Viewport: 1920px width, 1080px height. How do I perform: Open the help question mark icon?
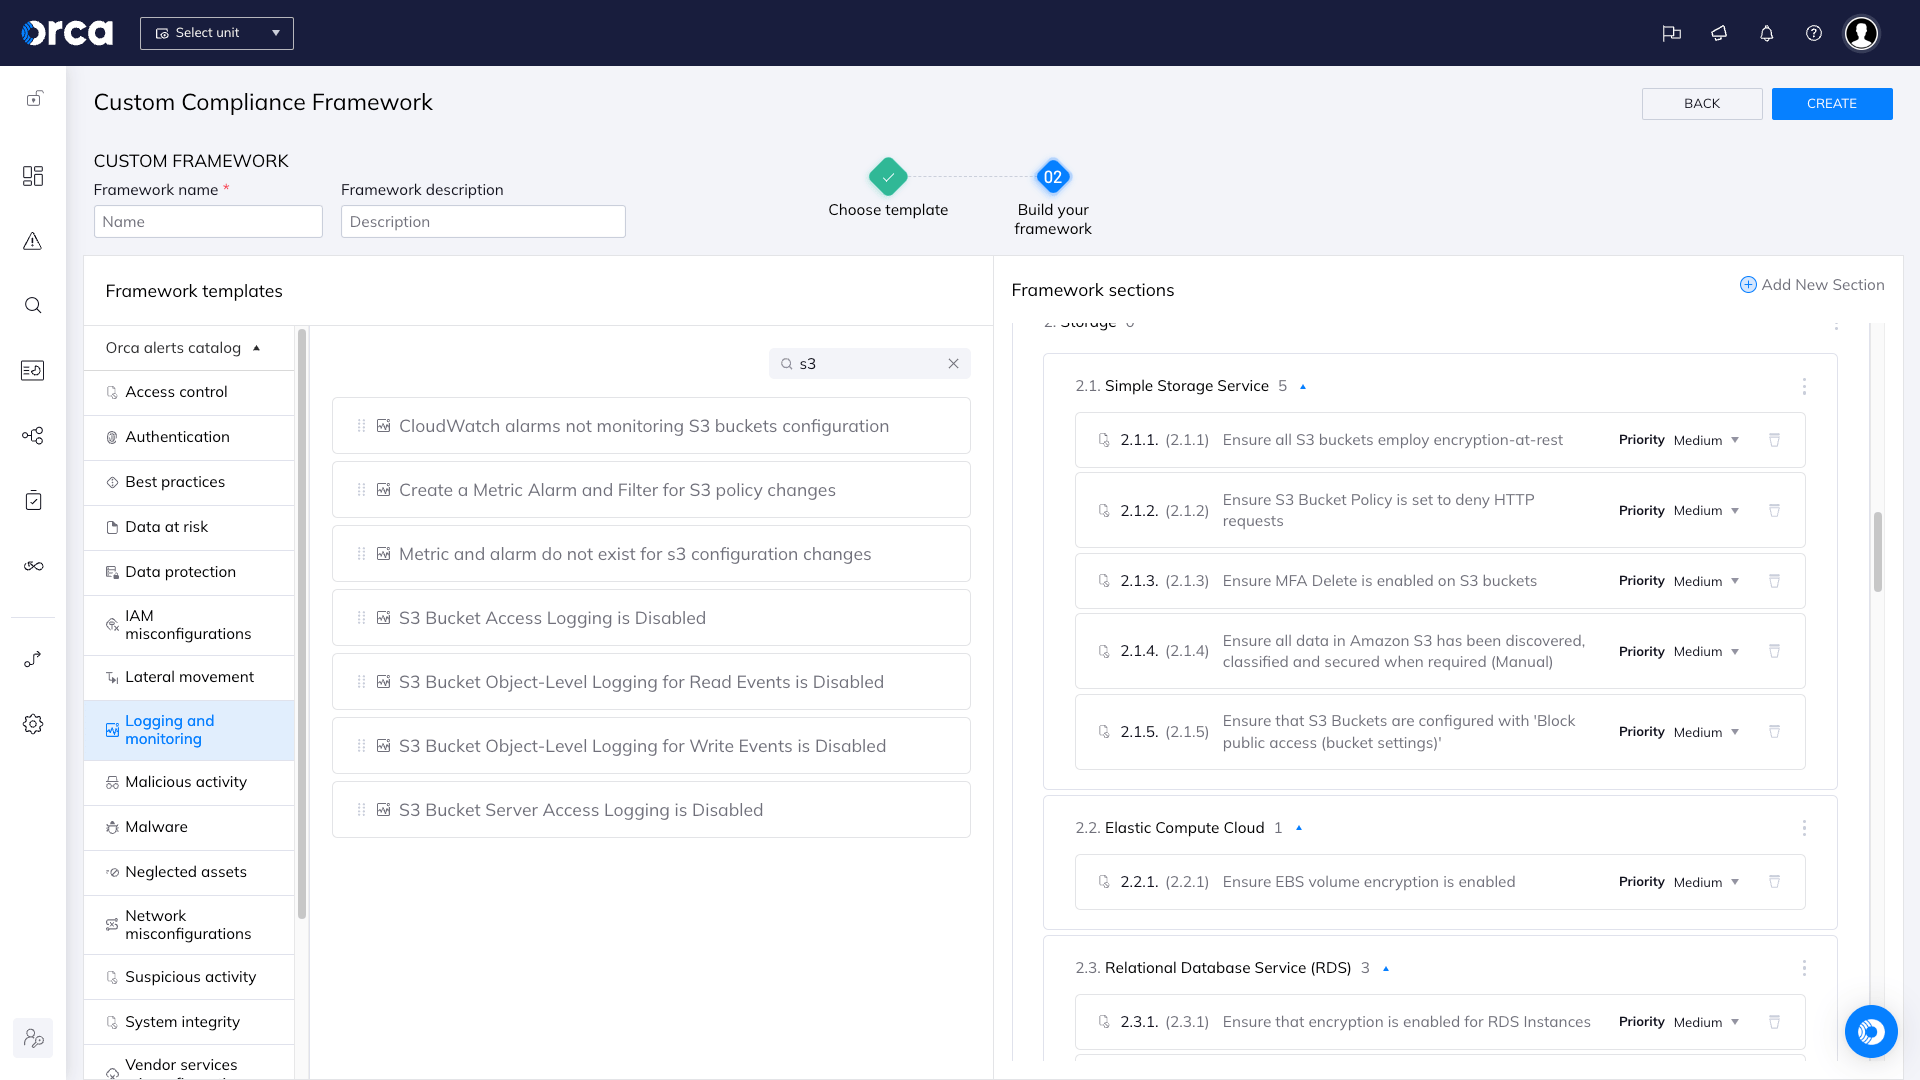[1814, 33]
